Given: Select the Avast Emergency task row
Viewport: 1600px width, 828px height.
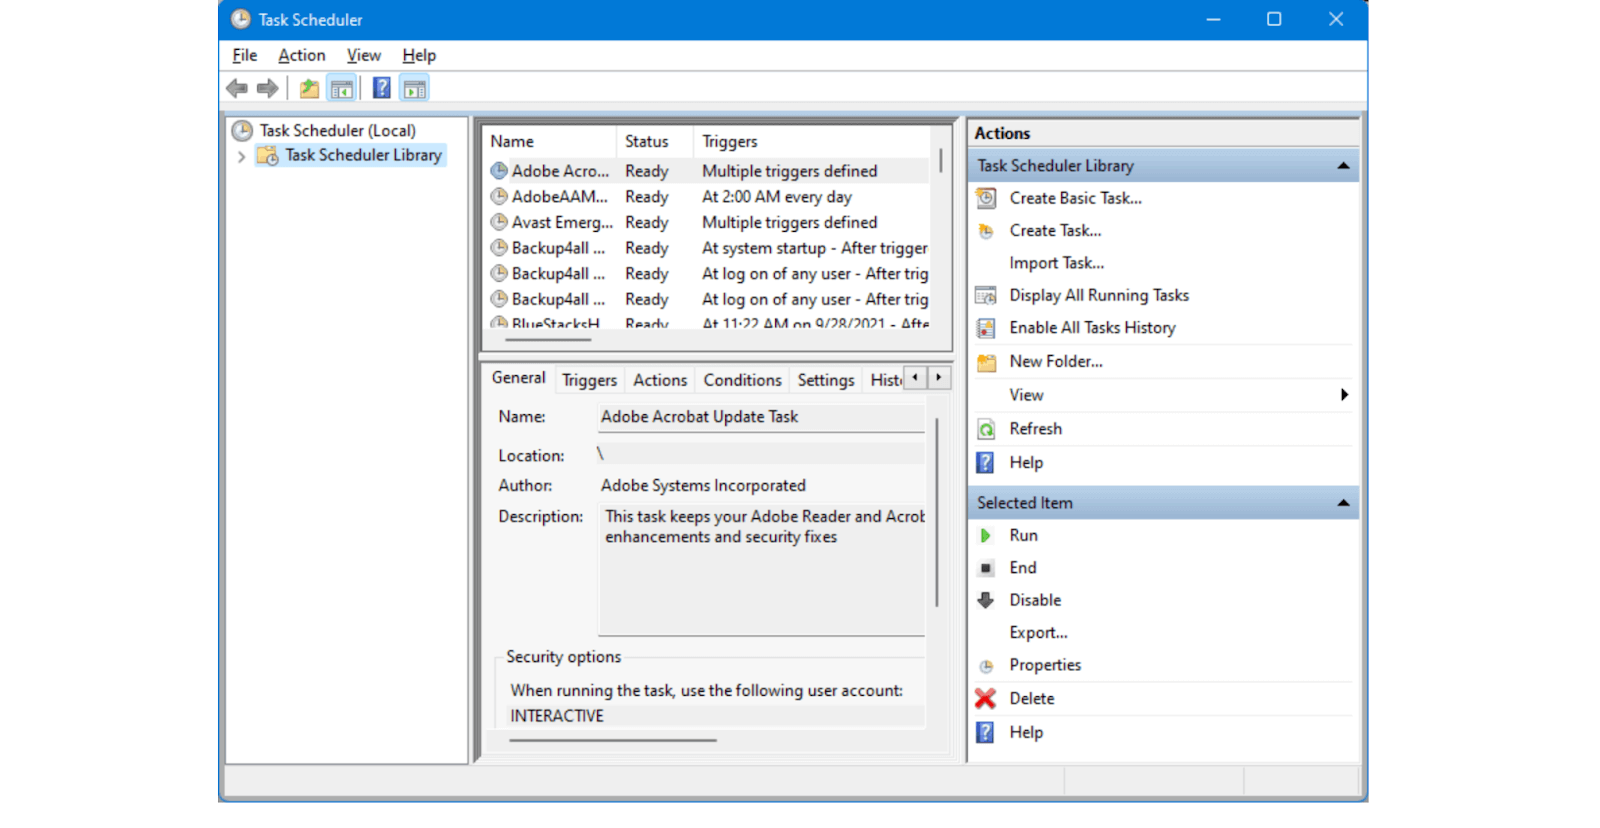Looking at the screenshot, I should click(x=561, y=222).
